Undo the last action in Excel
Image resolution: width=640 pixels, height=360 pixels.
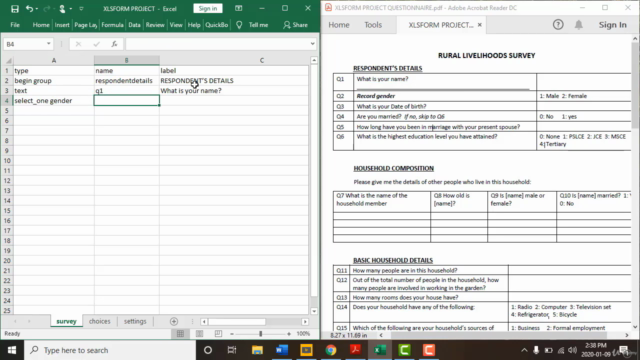tap(29, 9)
